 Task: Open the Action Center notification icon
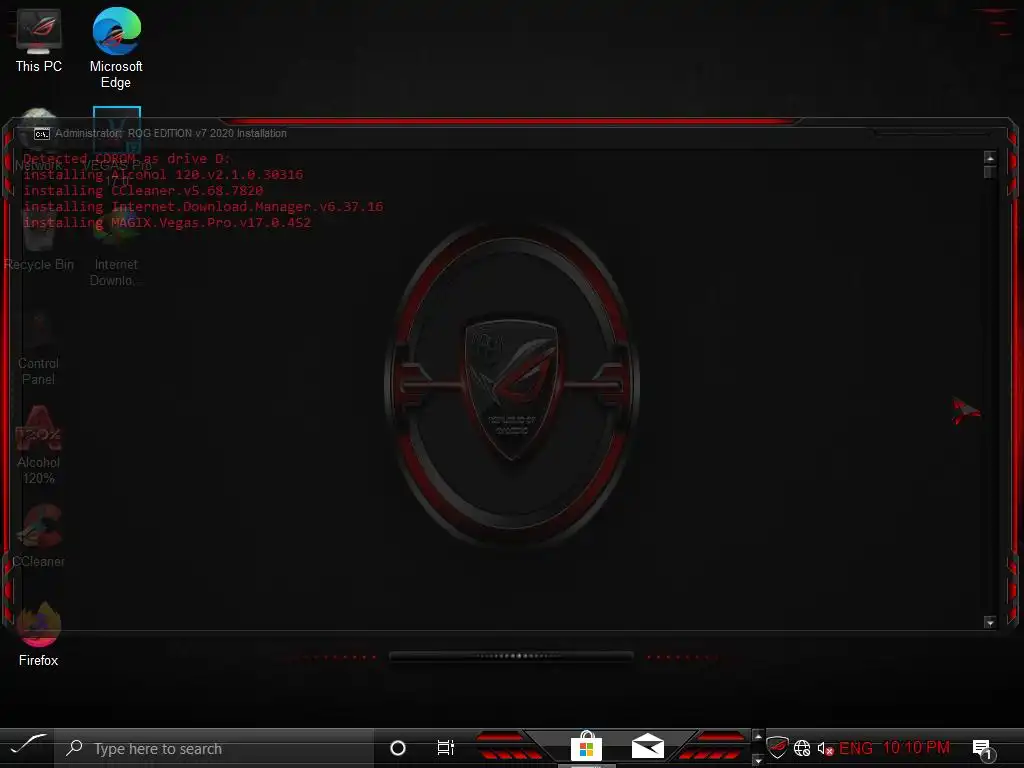click(x=982, y=749)
